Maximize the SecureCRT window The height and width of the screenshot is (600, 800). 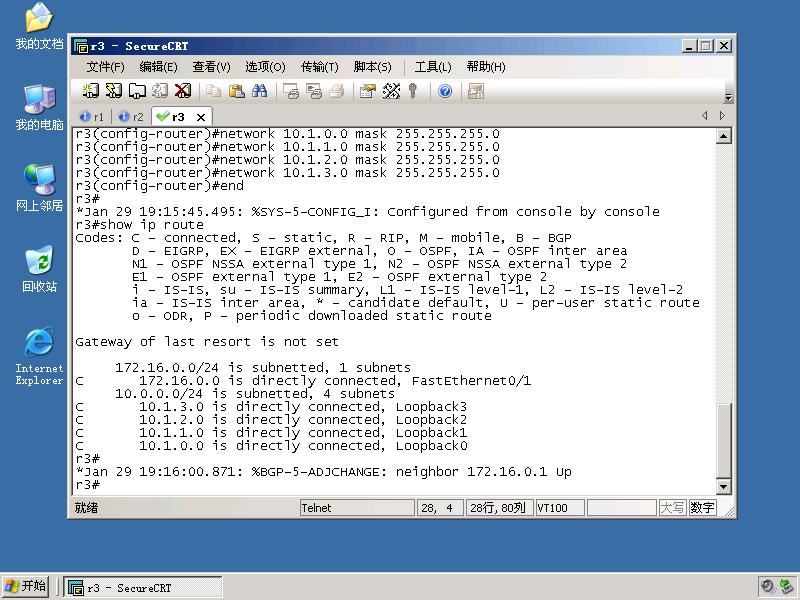pyautogui.click(x=706, y=46)
